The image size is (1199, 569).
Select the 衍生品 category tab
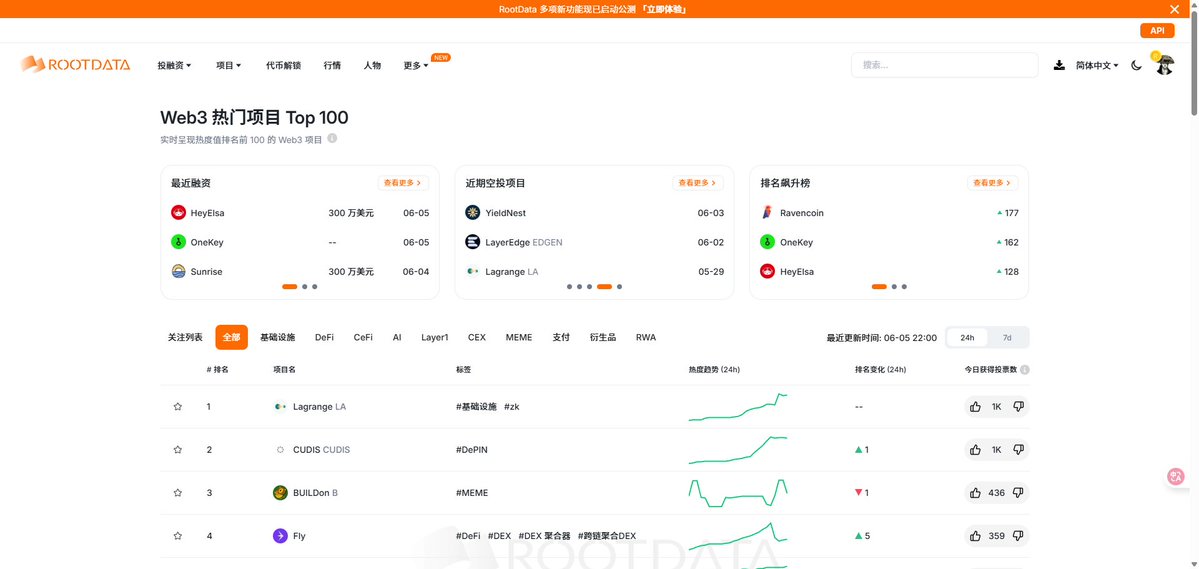pyautogui.click(x=603, y=337)
